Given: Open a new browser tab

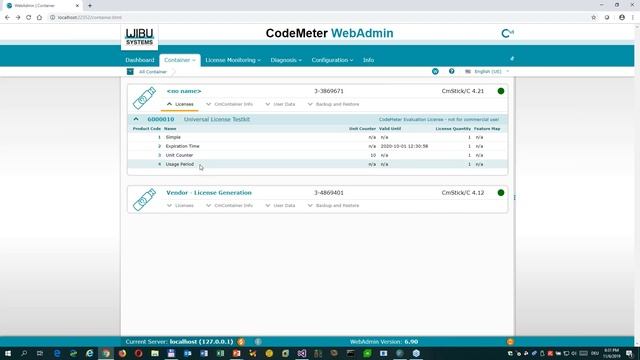Looking at the screenshot, I should pyautogui.click(x=90, y=6).
